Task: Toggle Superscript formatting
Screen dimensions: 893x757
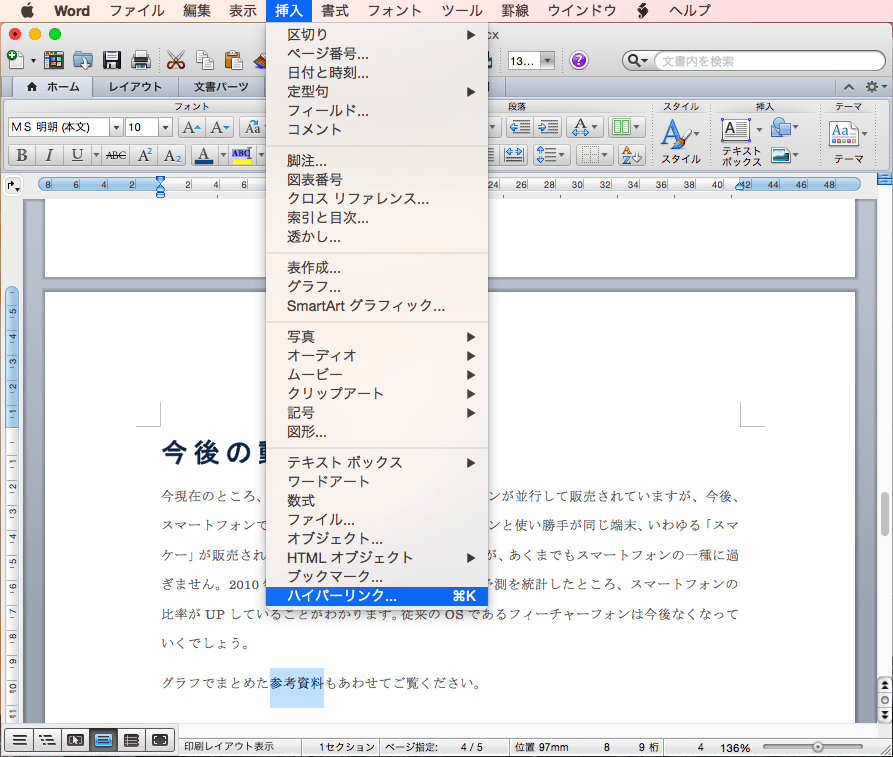Action: tap(145, 155)
